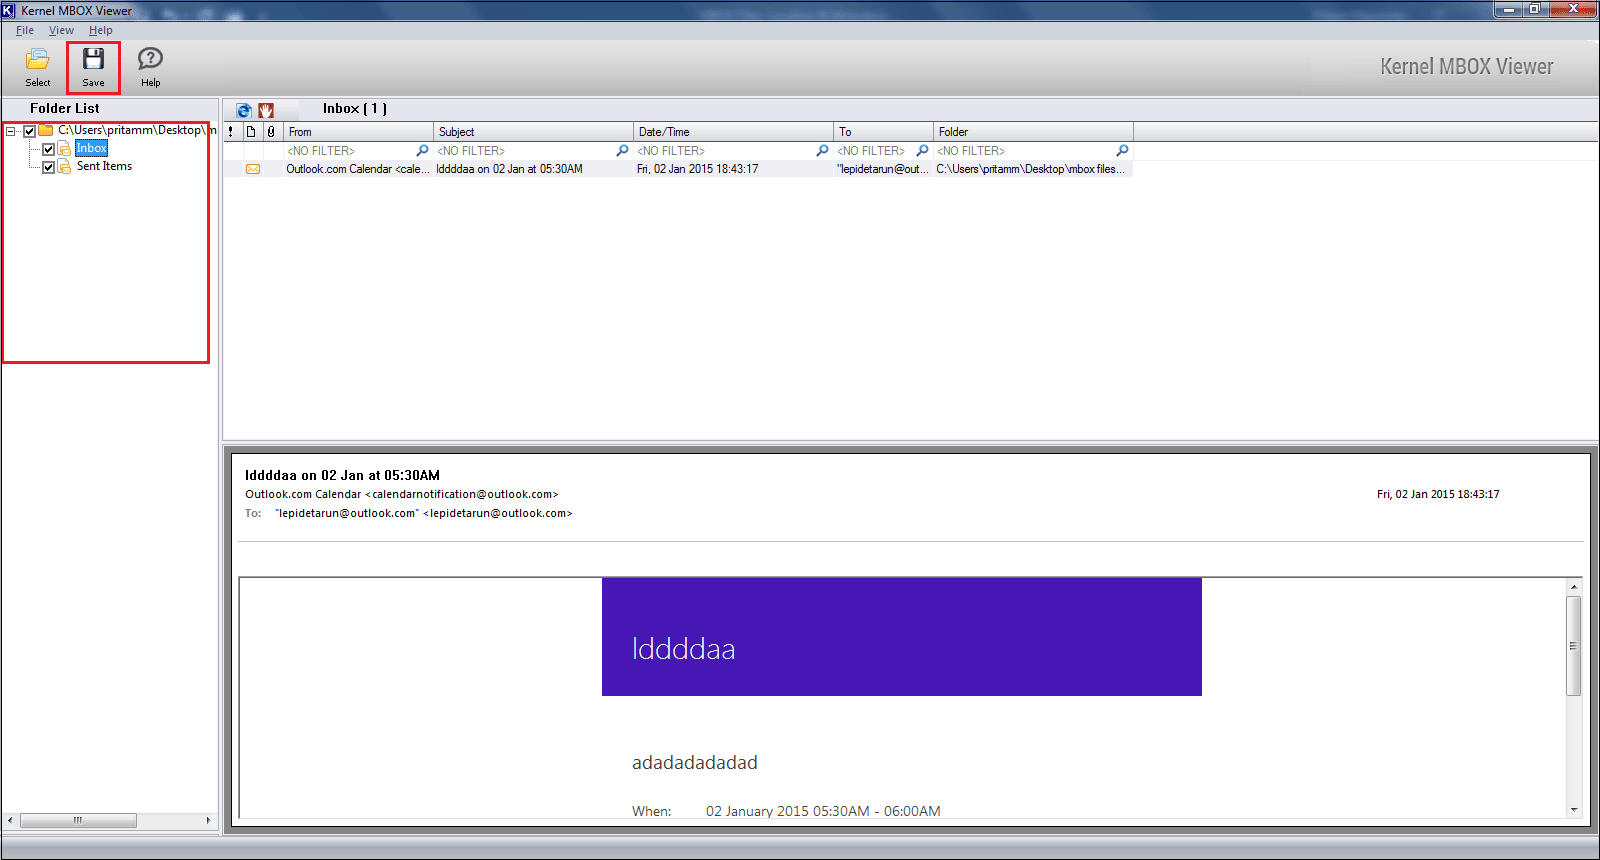This screenshot has width=1600, height=860.
Task: Sort by the Folder column header
Action: (x=1033, y=131)
